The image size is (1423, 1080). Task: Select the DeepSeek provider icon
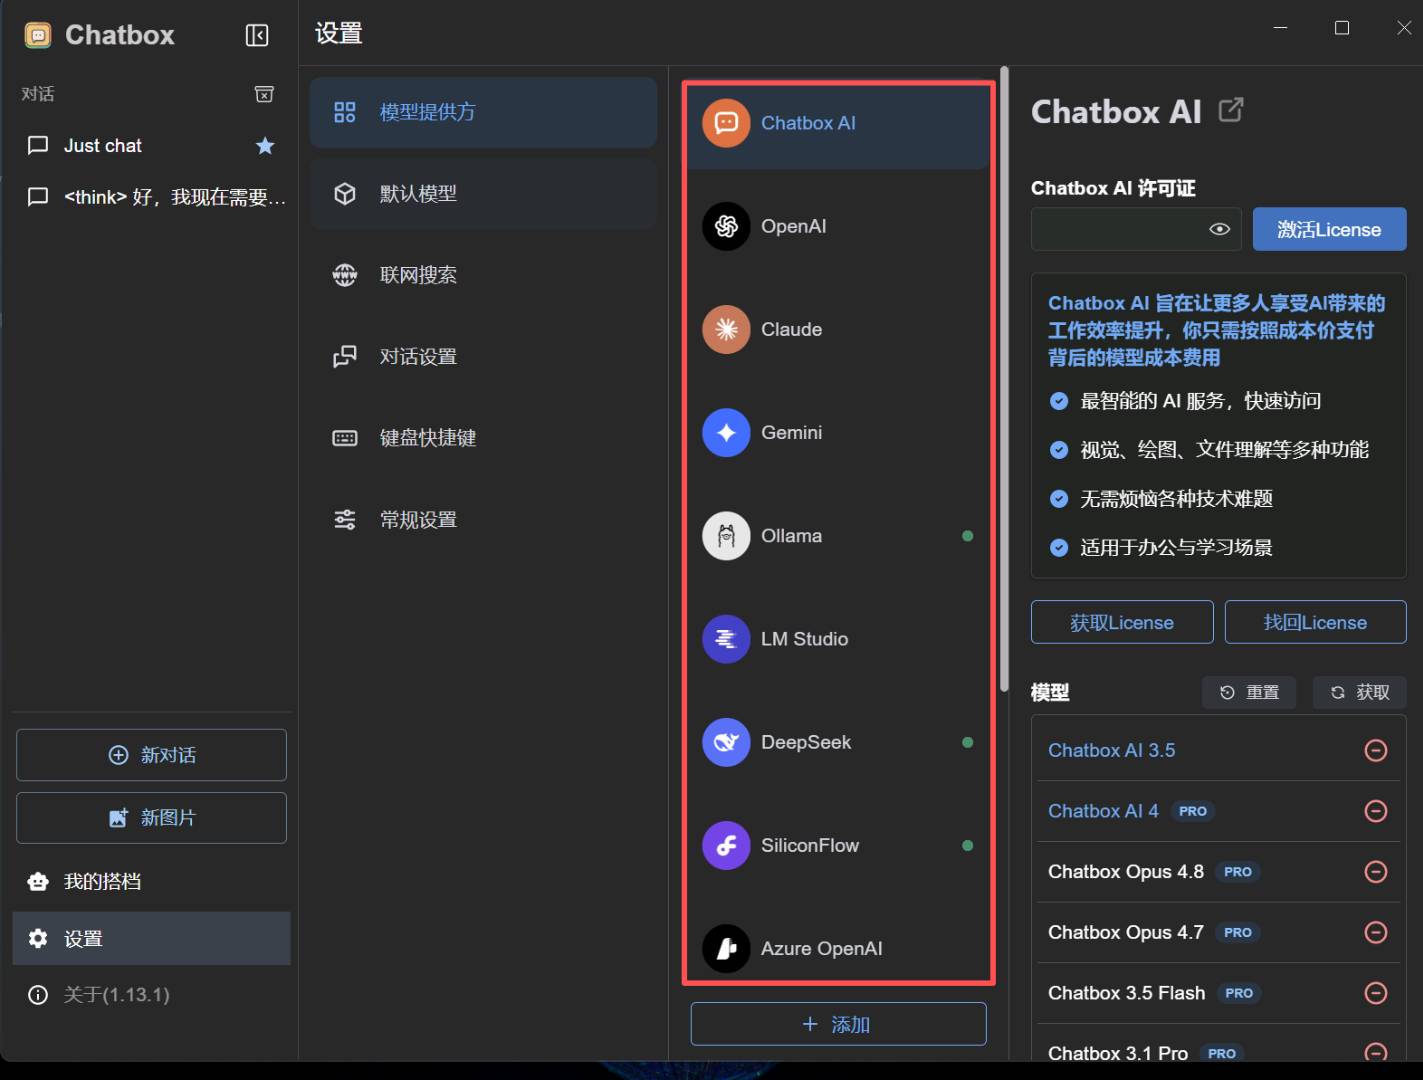coord(726,742)
